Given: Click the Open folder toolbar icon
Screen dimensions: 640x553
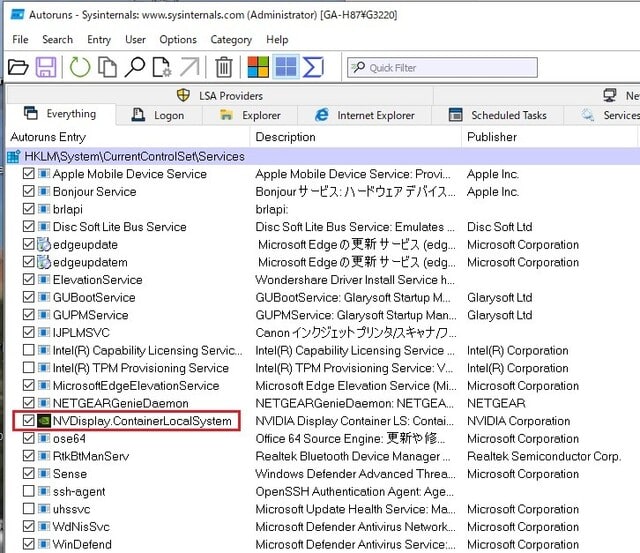Looking at the screenshot, I should pyautogui.click(x=18, y=67).
